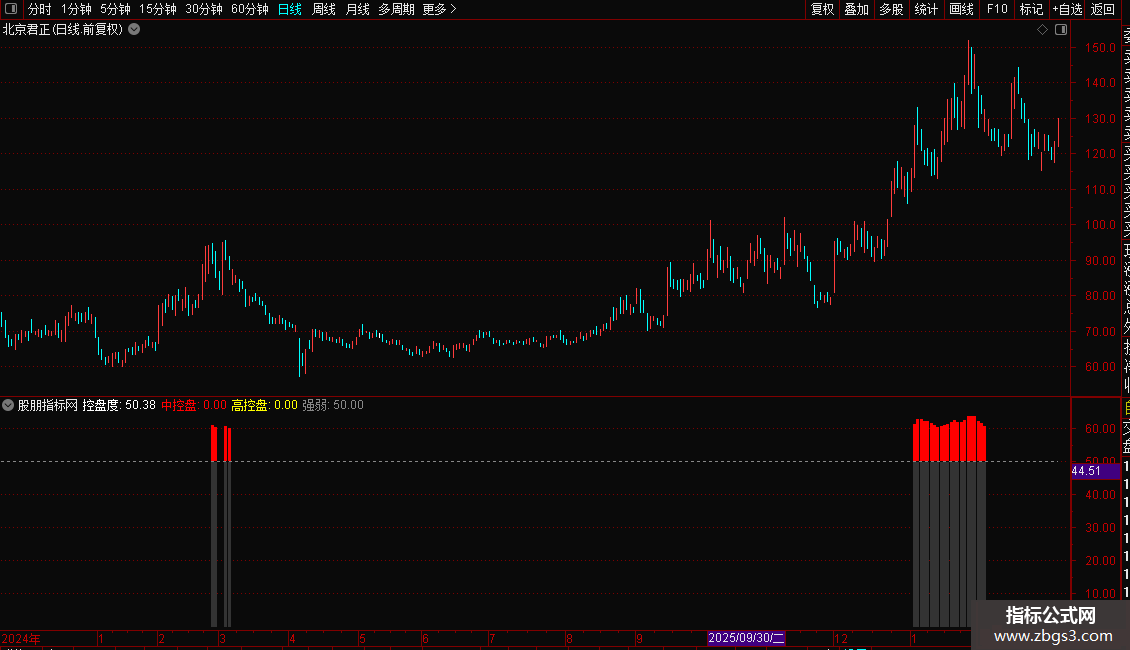
Task: Click the month 9 marker on date axis
Action: tap(639, 638)
